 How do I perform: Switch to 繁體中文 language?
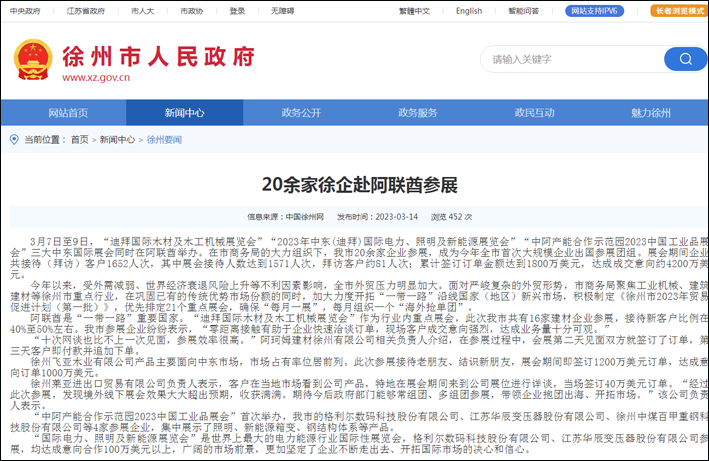coord(414,11)
